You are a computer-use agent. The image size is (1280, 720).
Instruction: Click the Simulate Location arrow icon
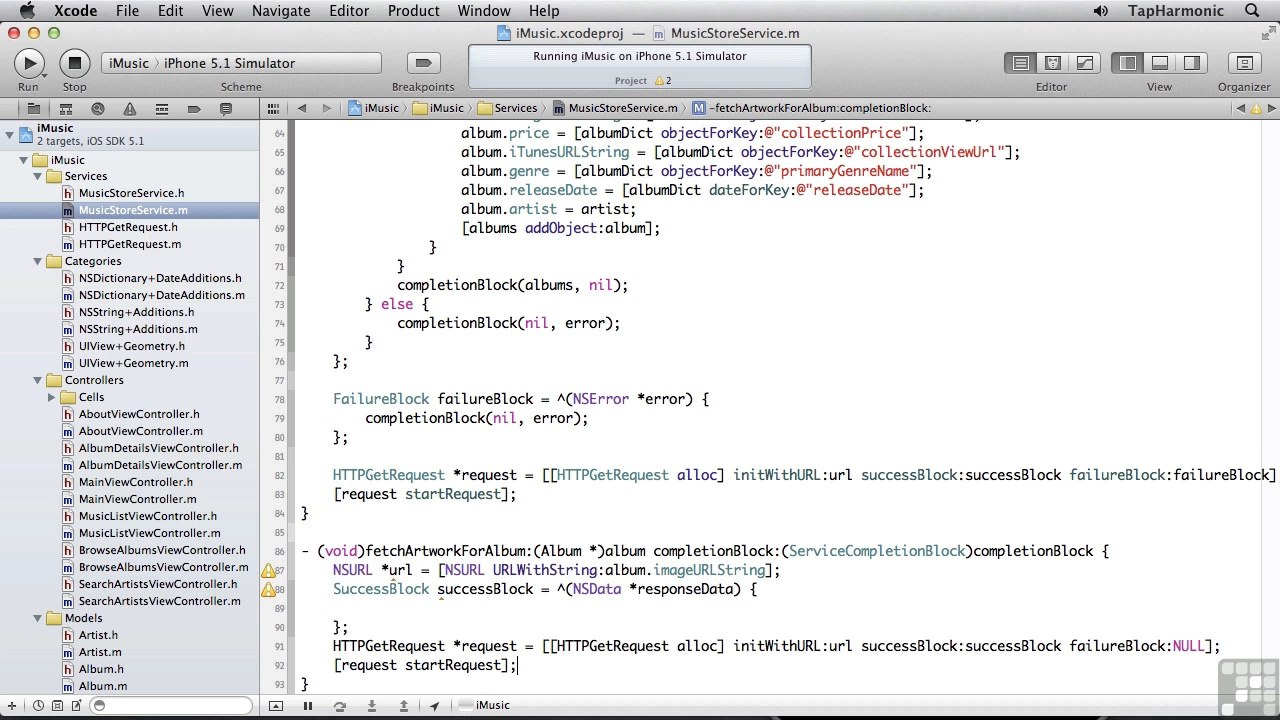coord(434,706)
